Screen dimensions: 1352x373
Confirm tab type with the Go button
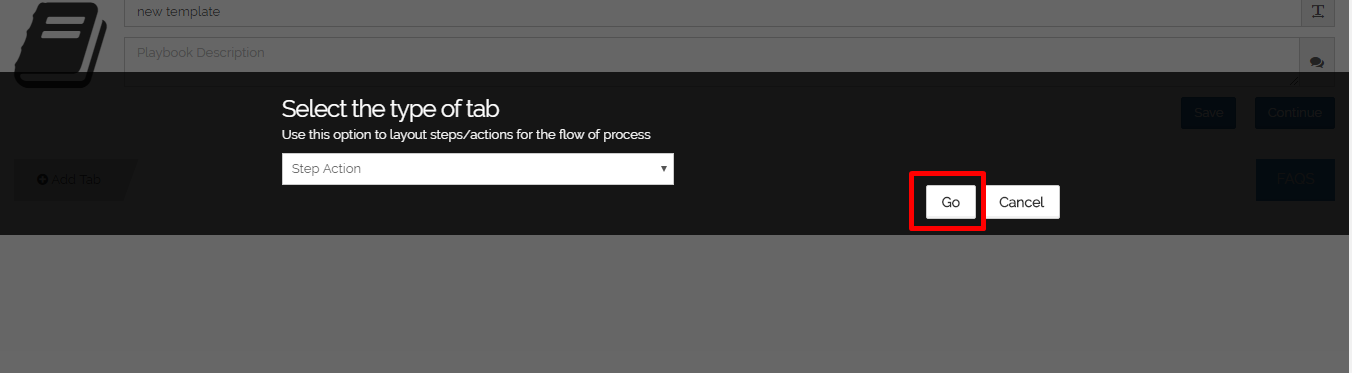(950, 202)
